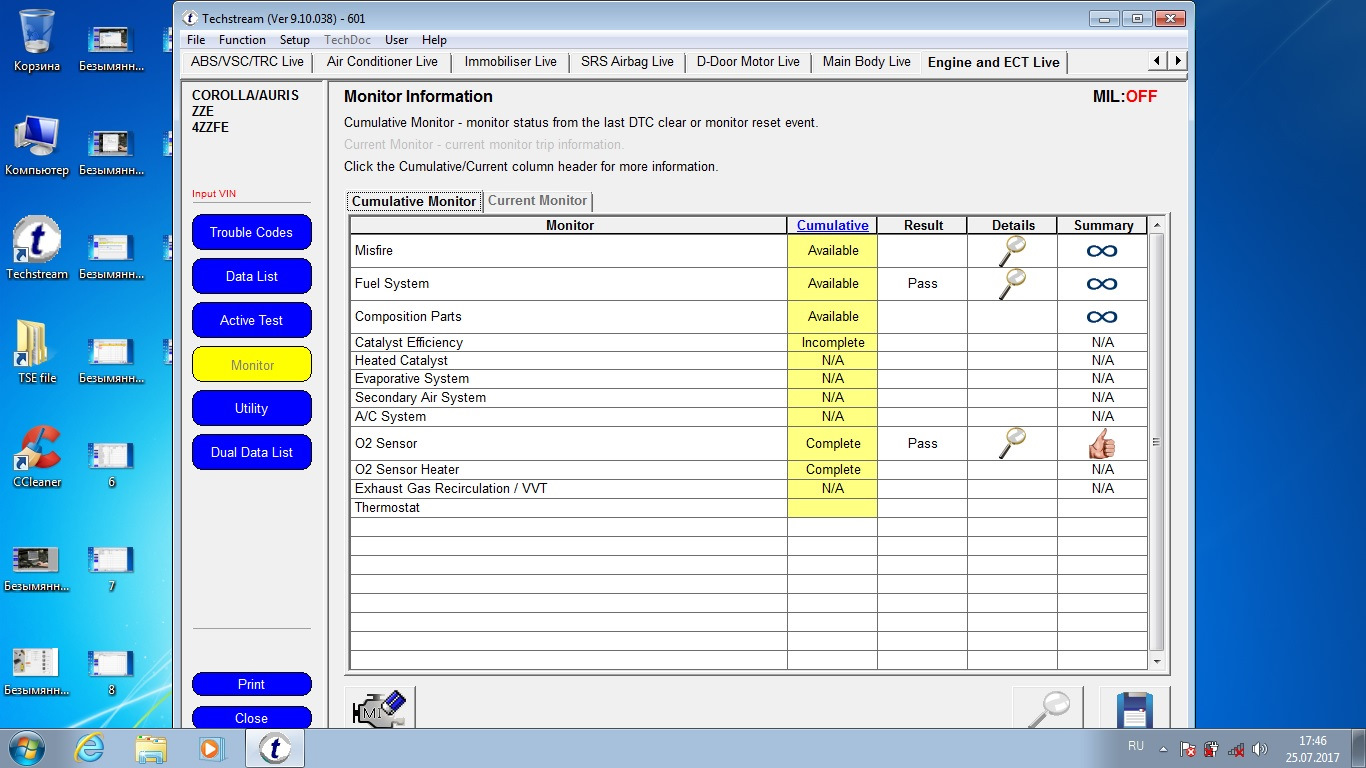
Task: Click the large magnifier icon at bottom
Action: coord(1047,708)
